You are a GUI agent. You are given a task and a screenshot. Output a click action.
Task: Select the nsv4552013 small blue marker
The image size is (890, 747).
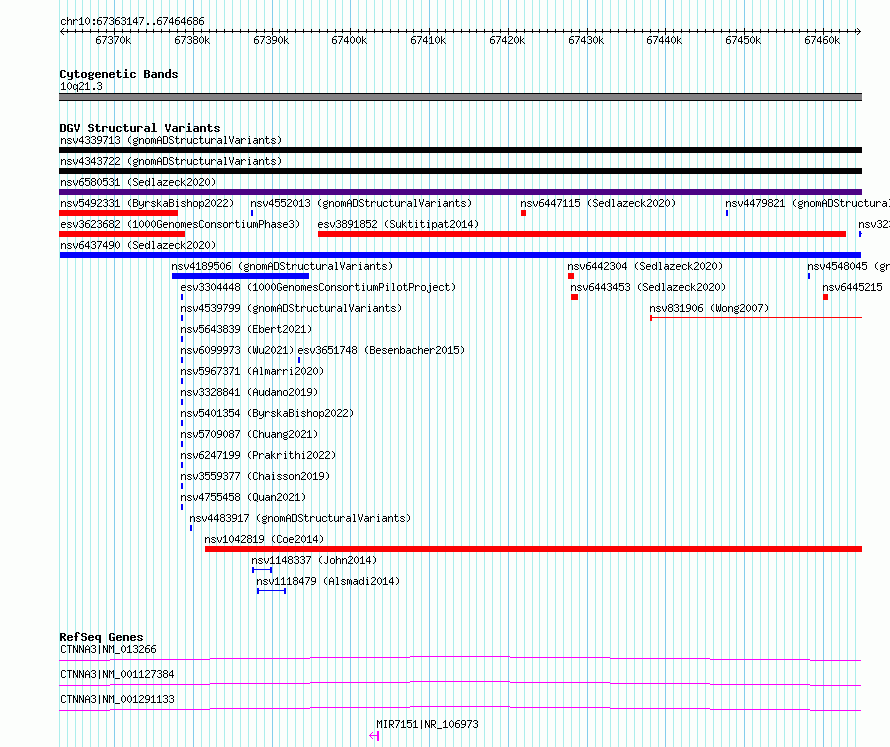(252, 213)
